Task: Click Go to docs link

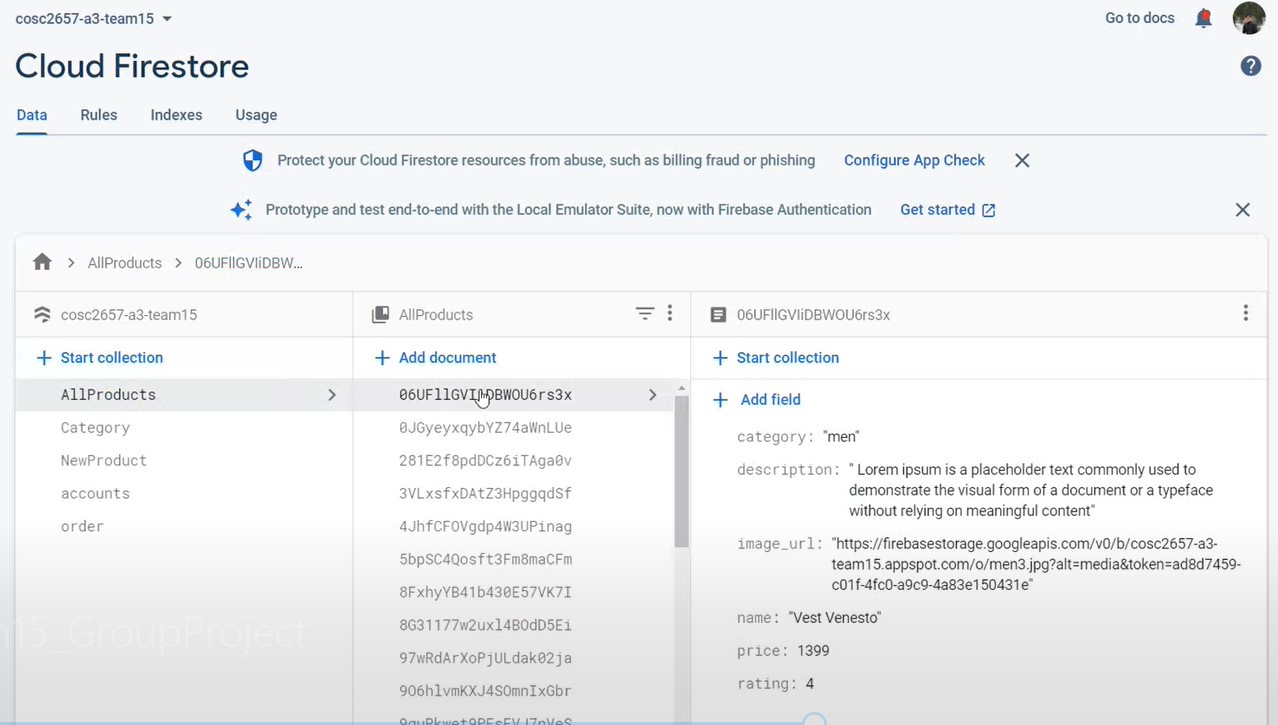Action: (1140, 18)
